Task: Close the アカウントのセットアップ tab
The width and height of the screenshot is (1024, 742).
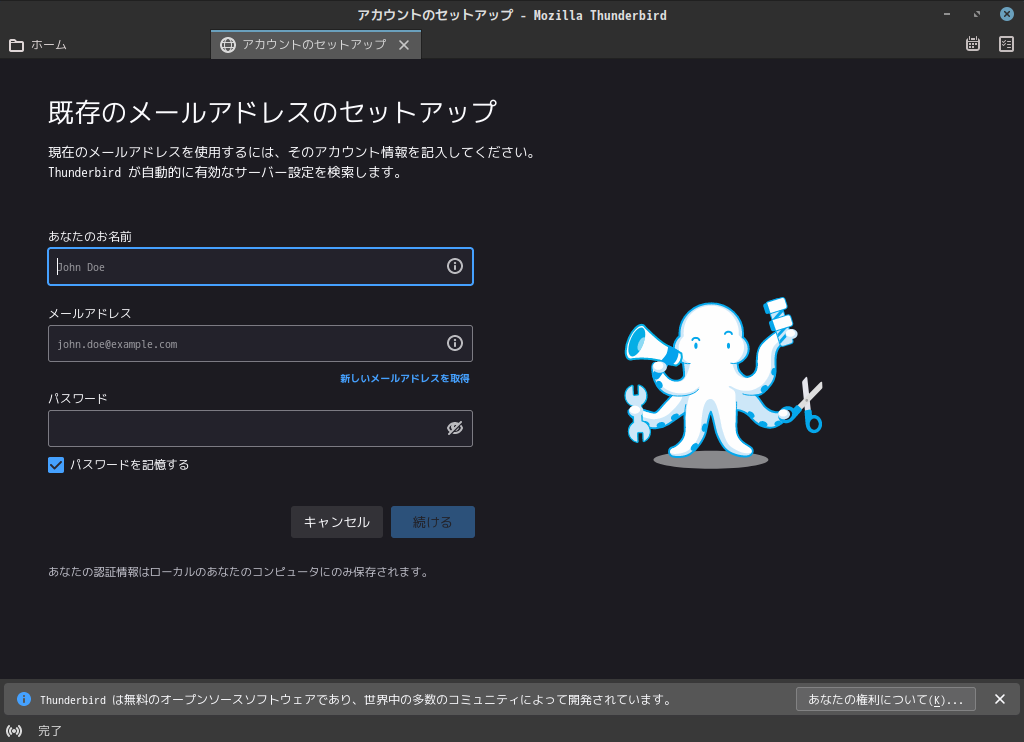Action: pos(404,44)
